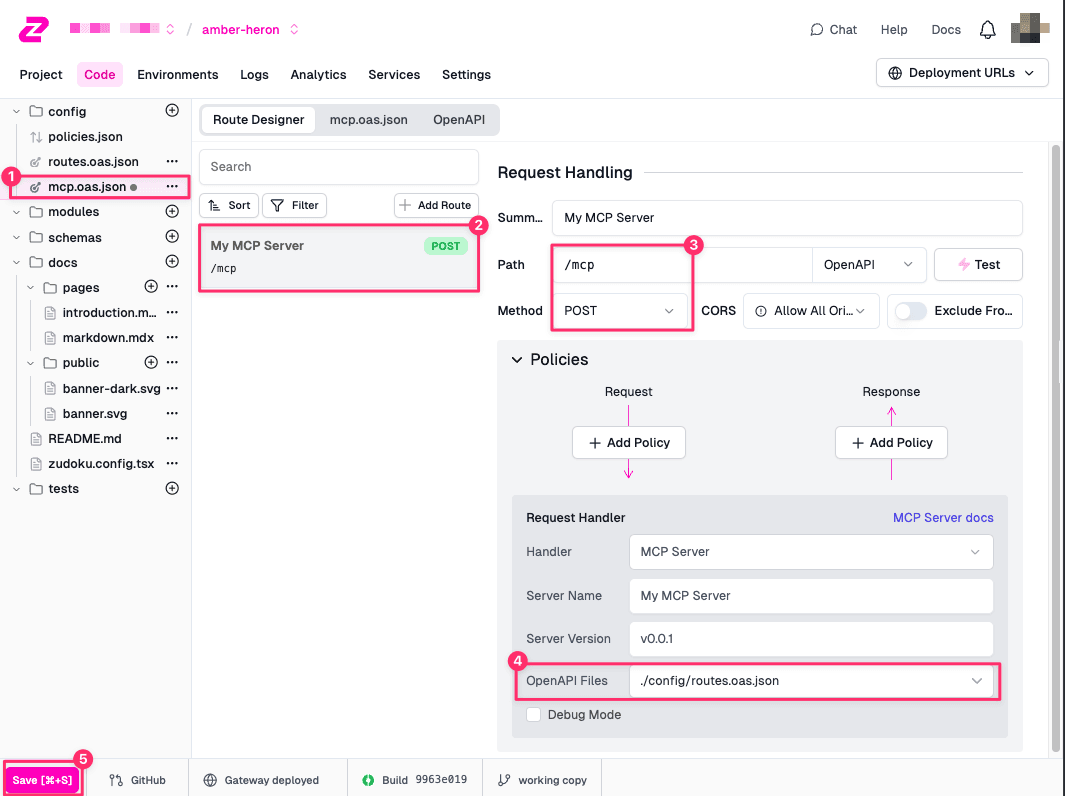Open the Method POST dropdown
This screenshot has width=1065, height=796.
[x=619, y=311]
